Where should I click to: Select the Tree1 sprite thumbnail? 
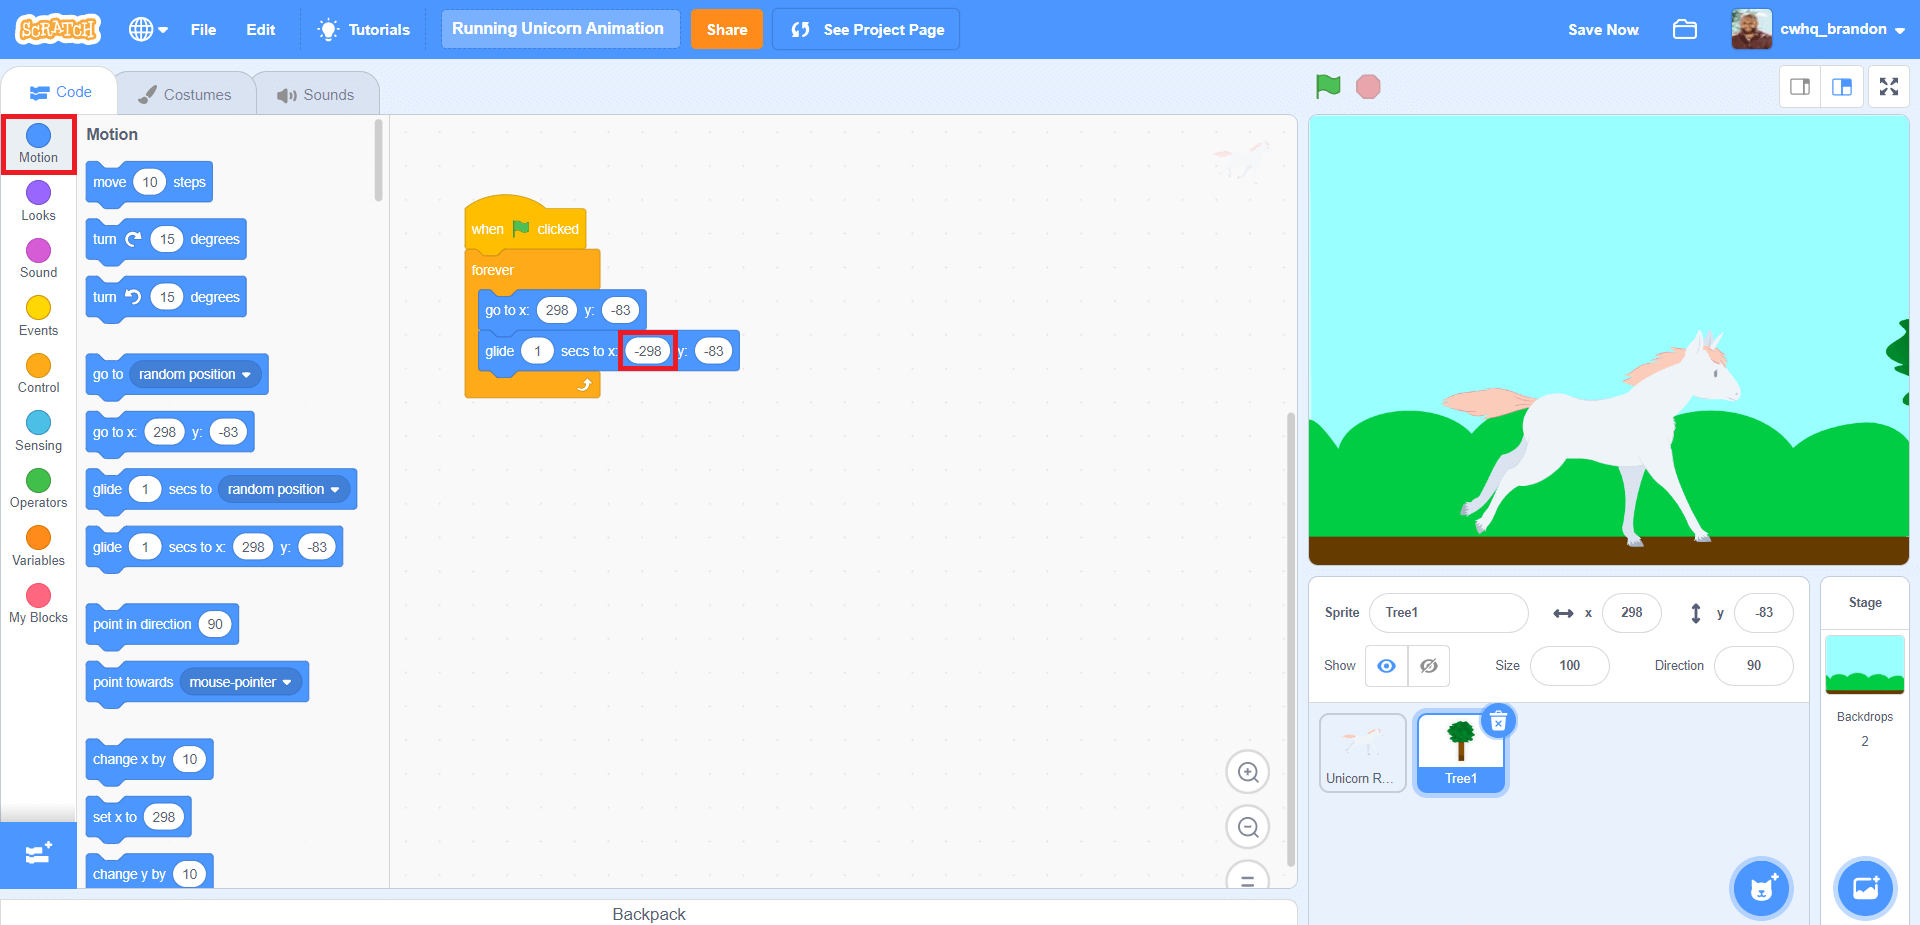click(x=1460, y=752)
